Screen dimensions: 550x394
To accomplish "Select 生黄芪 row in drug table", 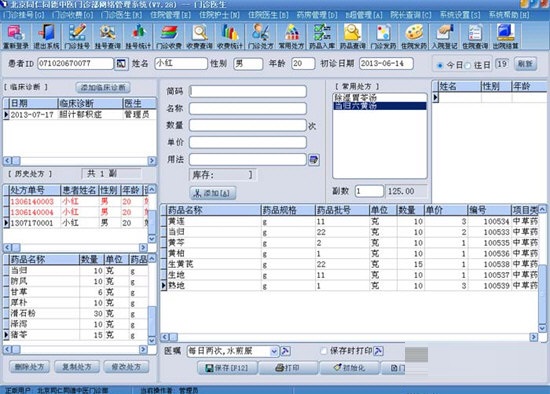I will point(349,264).
